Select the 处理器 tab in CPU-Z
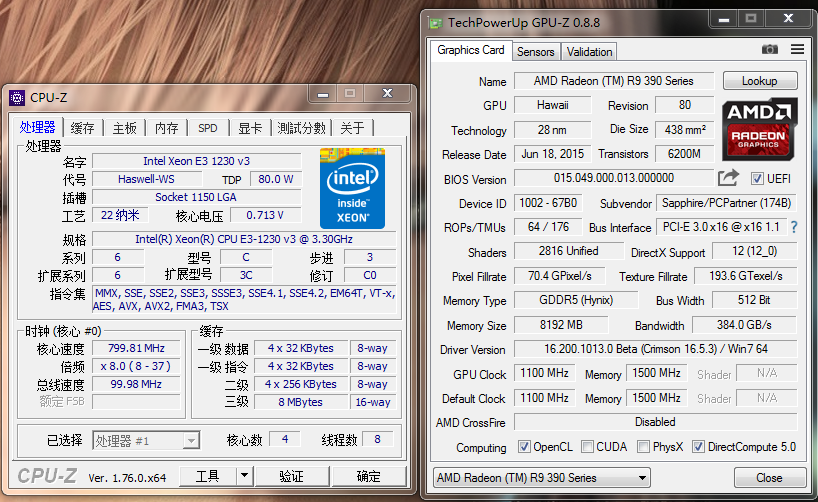 [x=38, y=127]
